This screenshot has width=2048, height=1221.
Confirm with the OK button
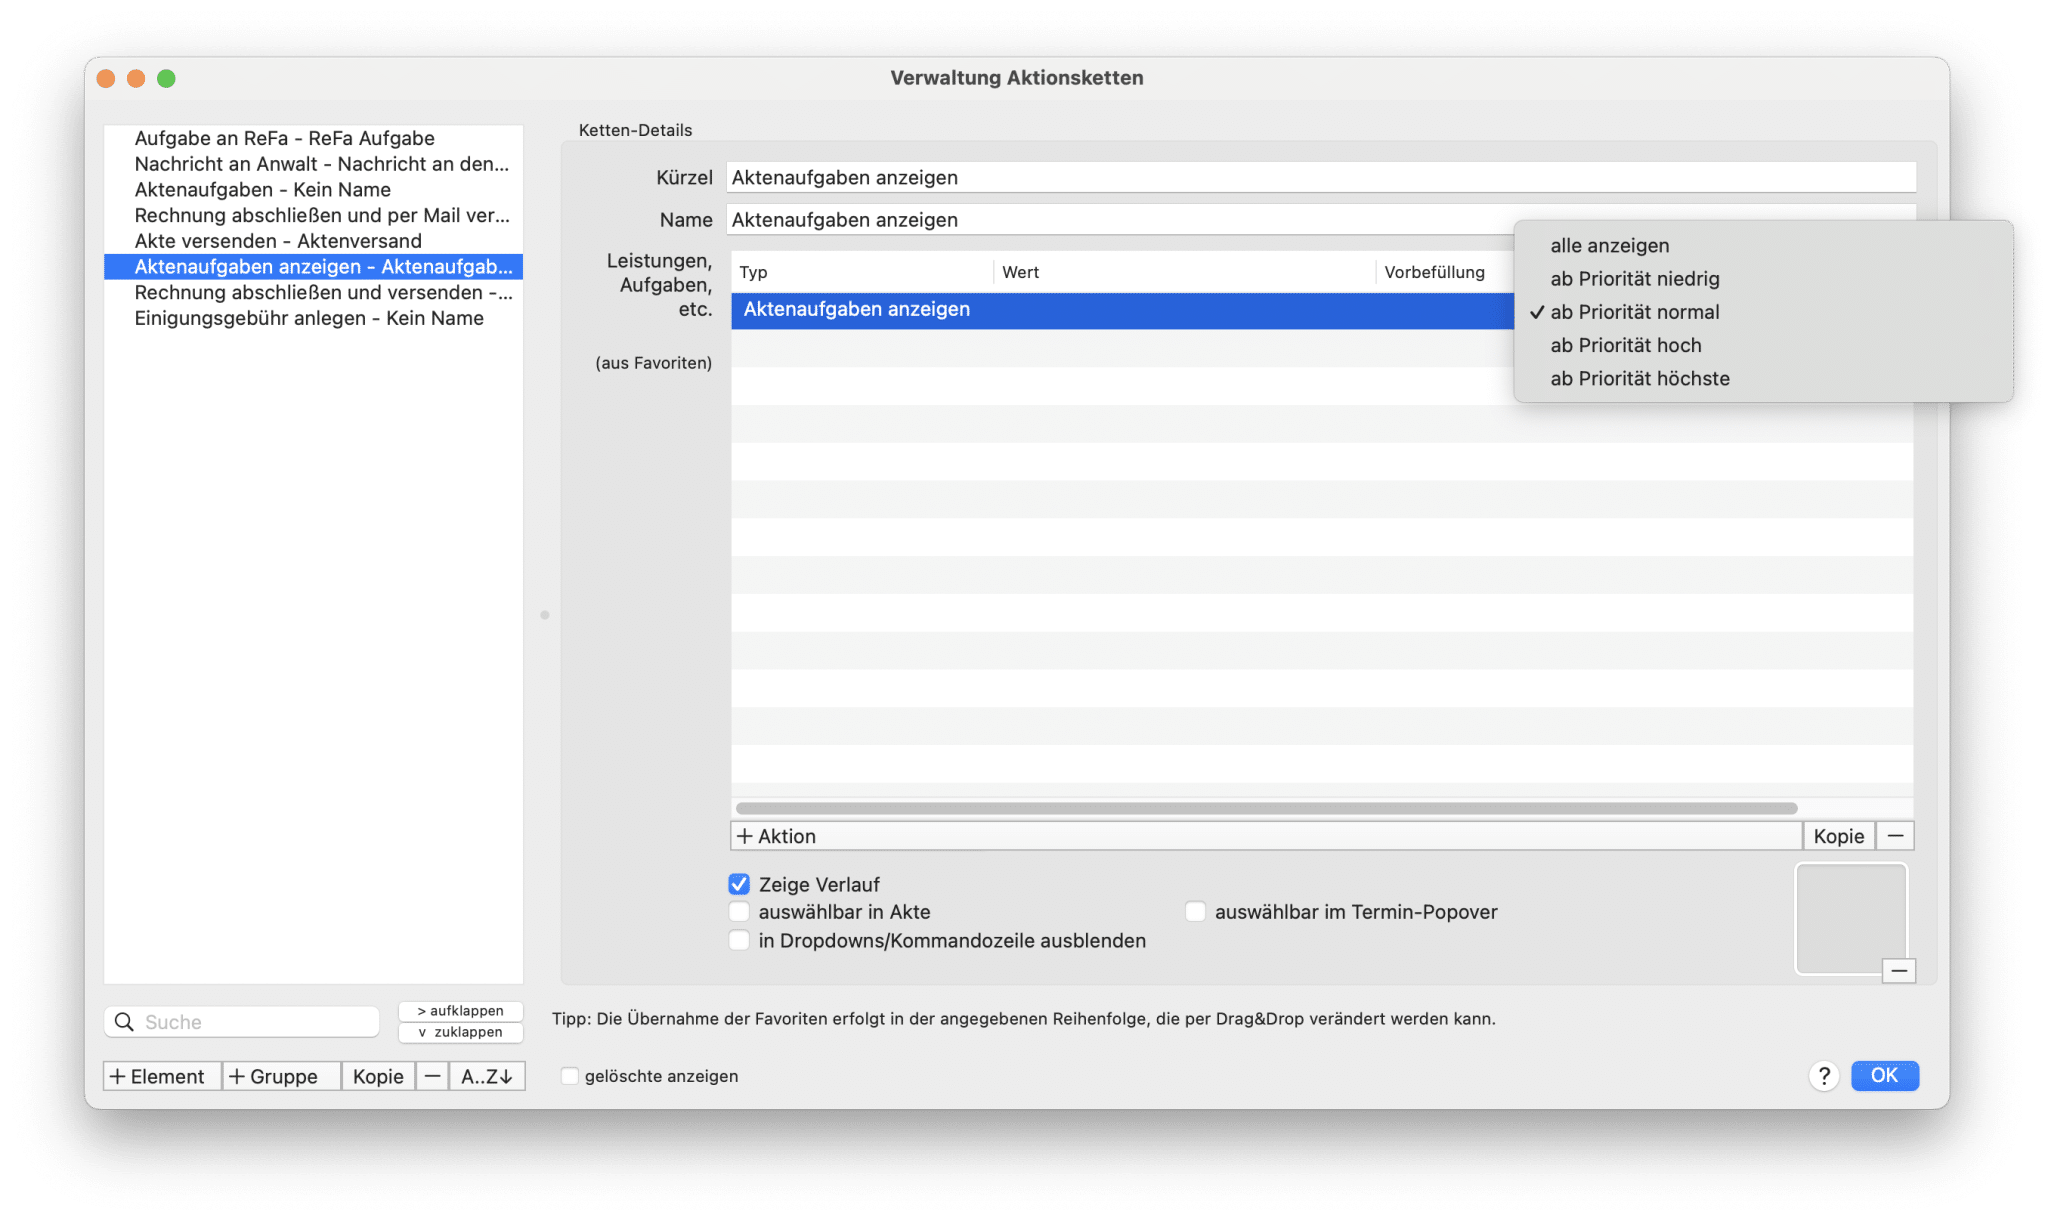click(1884, 1075)
